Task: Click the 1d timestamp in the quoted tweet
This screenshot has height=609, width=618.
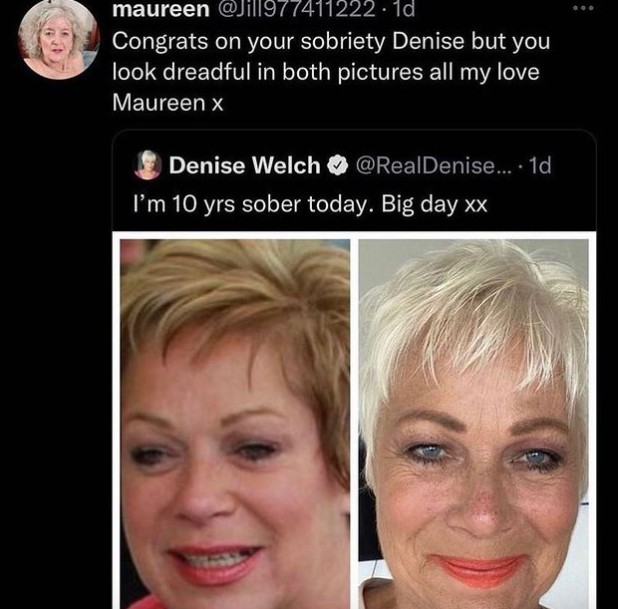Action: tap(538, 165)
